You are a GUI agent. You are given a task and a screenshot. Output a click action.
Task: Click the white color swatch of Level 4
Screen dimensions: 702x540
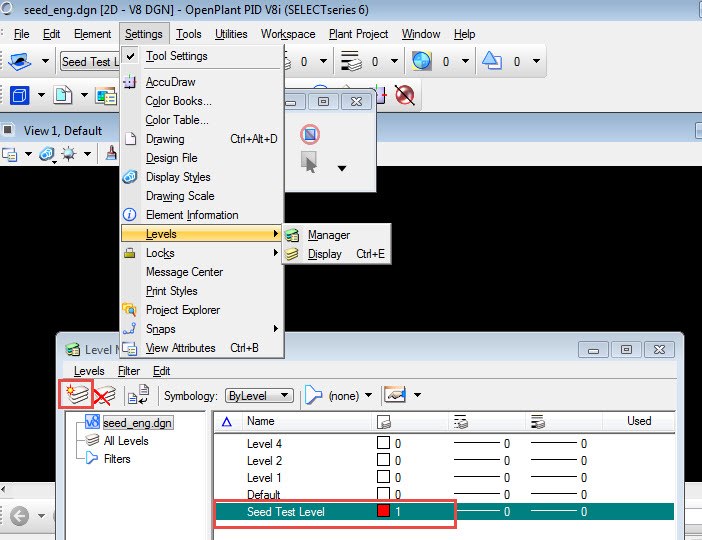(x=384, y=443)
